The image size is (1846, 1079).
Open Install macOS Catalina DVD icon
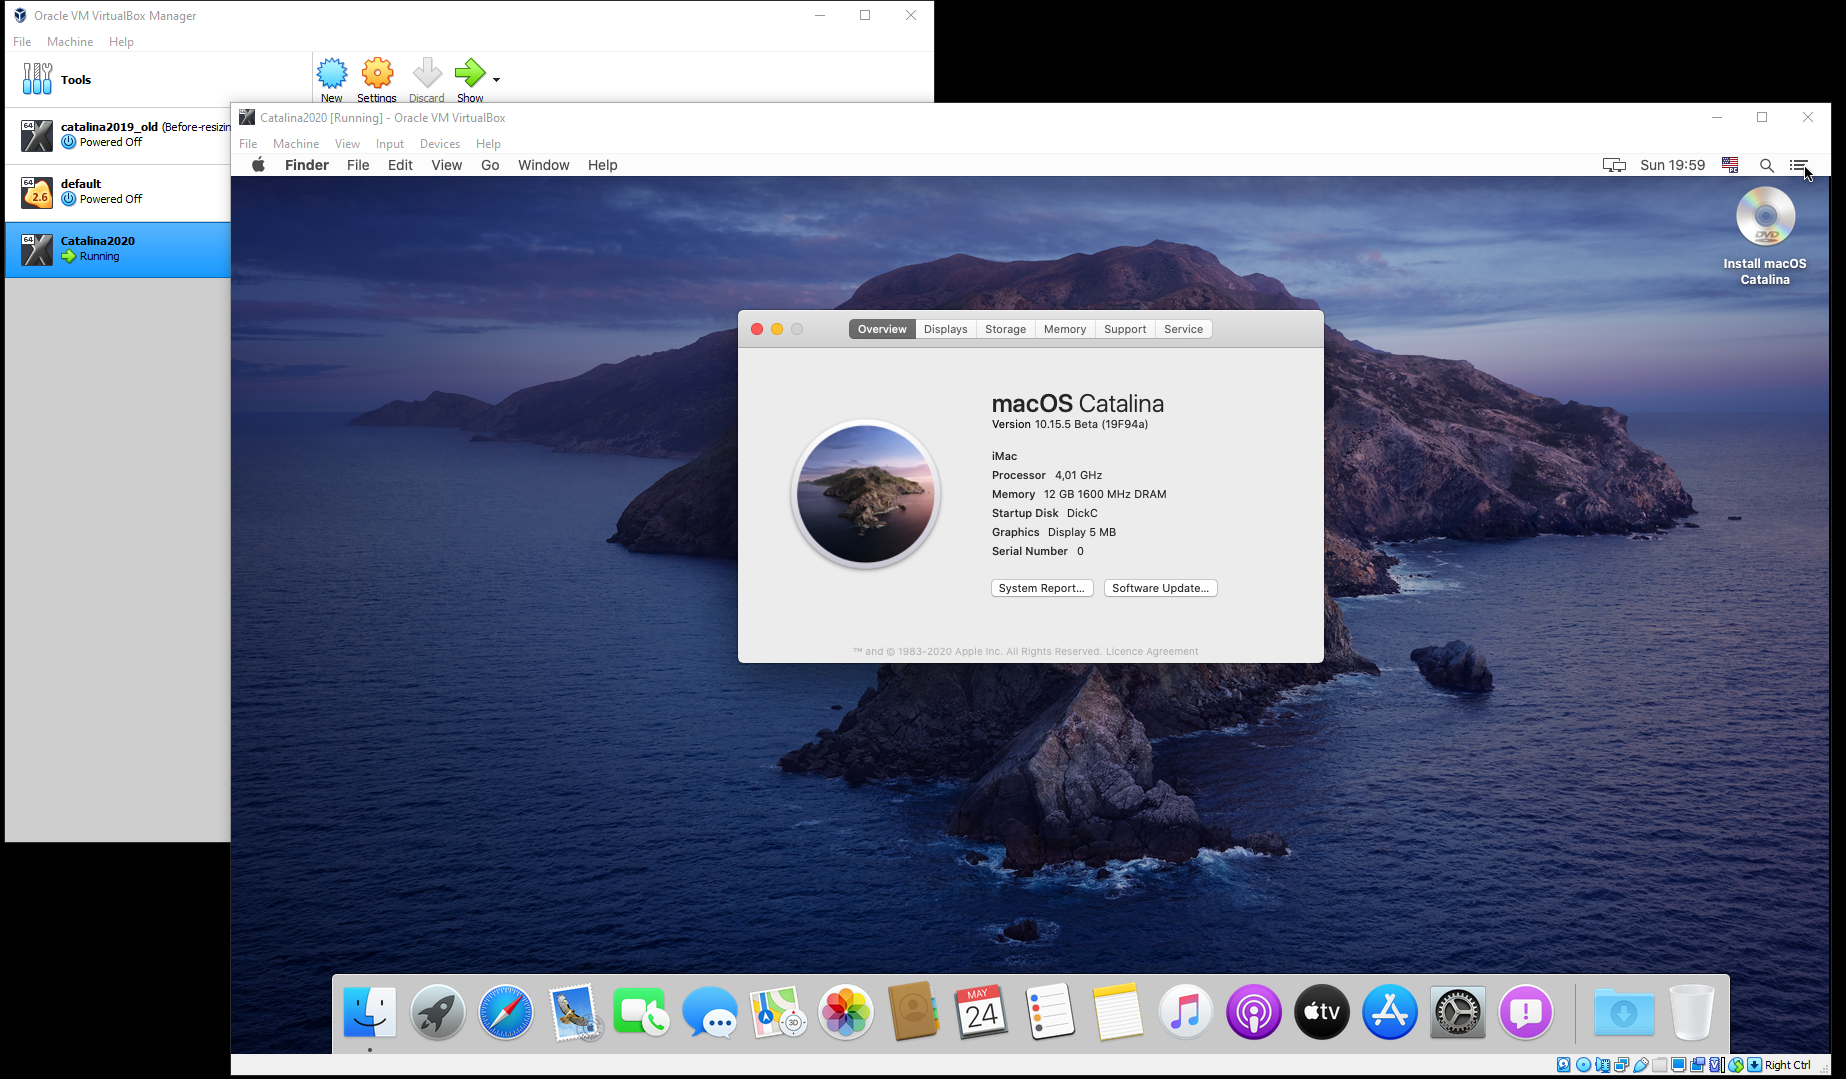1765,236
